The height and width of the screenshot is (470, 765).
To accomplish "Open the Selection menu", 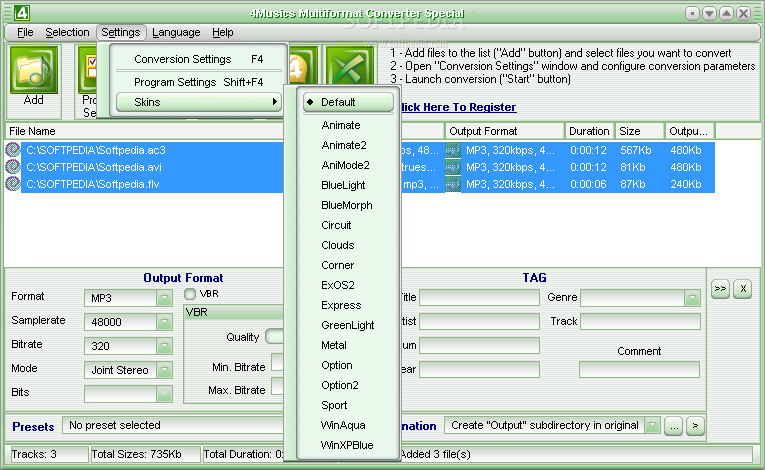I will click(67, 32).
